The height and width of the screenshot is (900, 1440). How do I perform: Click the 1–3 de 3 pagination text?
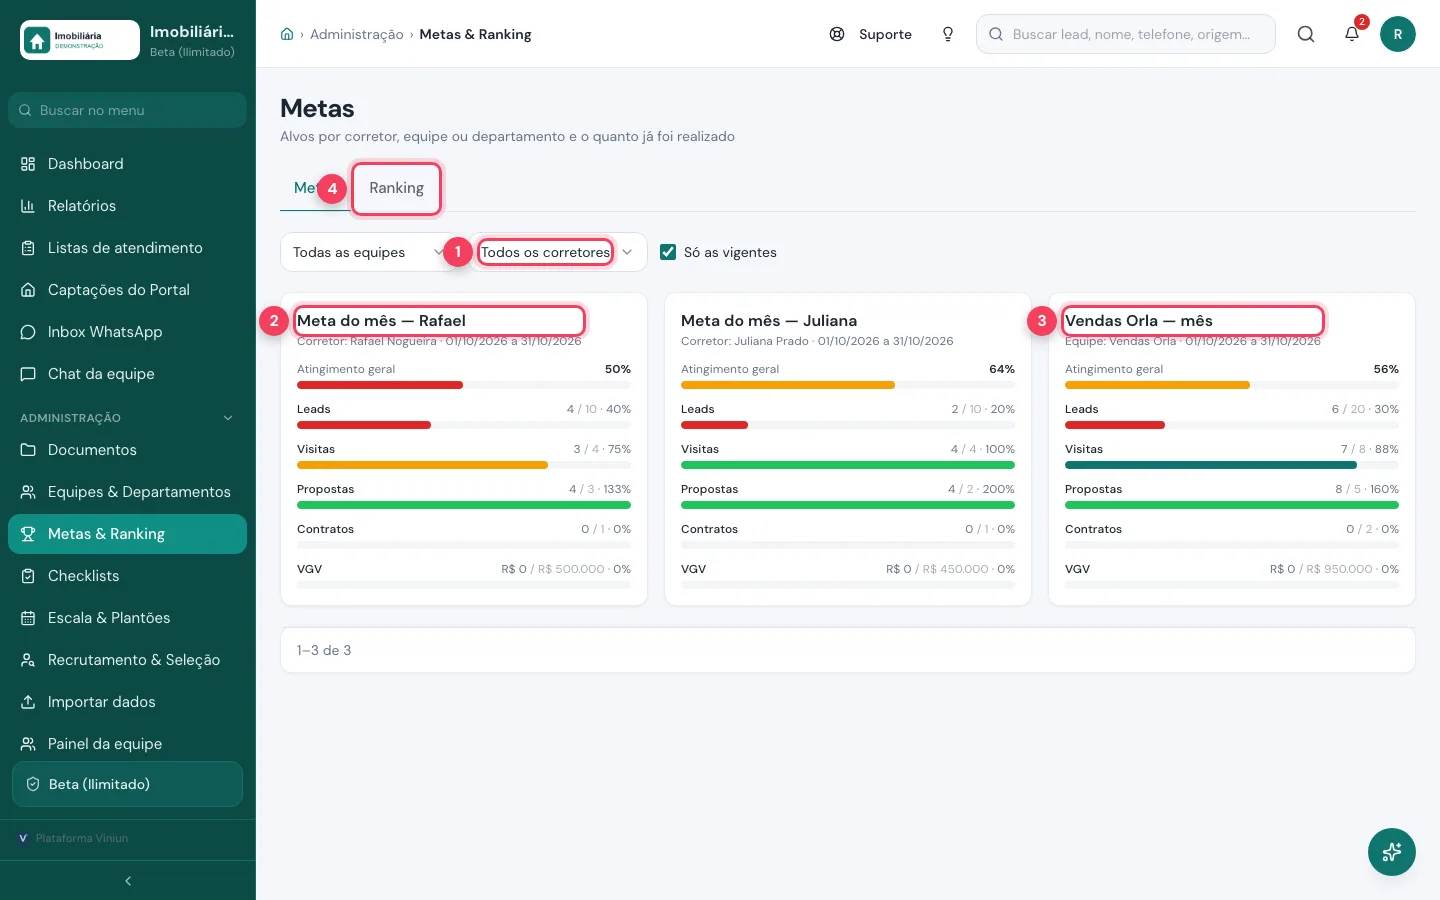tap(324, 650)
